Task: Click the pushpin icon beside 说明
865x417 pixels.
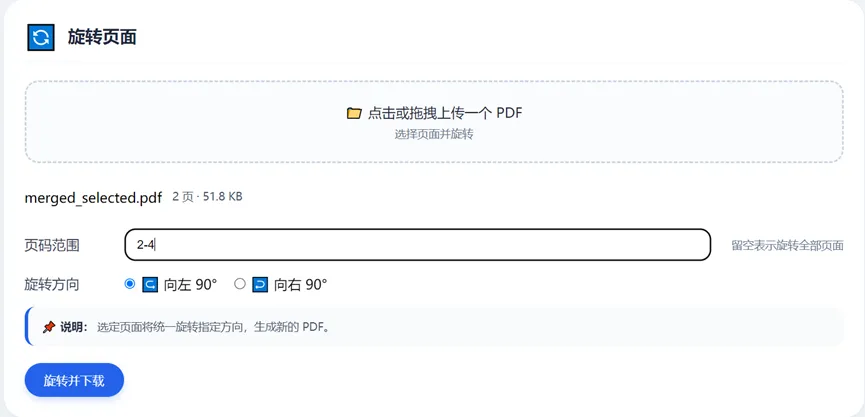Action: click(x=48, y=327)
